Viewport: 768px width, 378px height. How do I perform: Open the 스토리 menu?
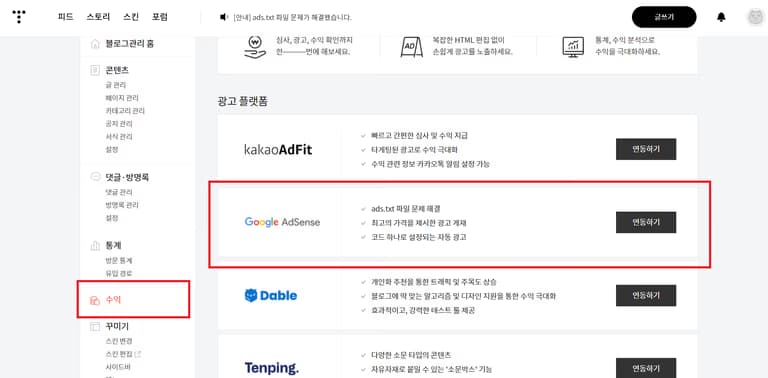(x=98, y=17)
